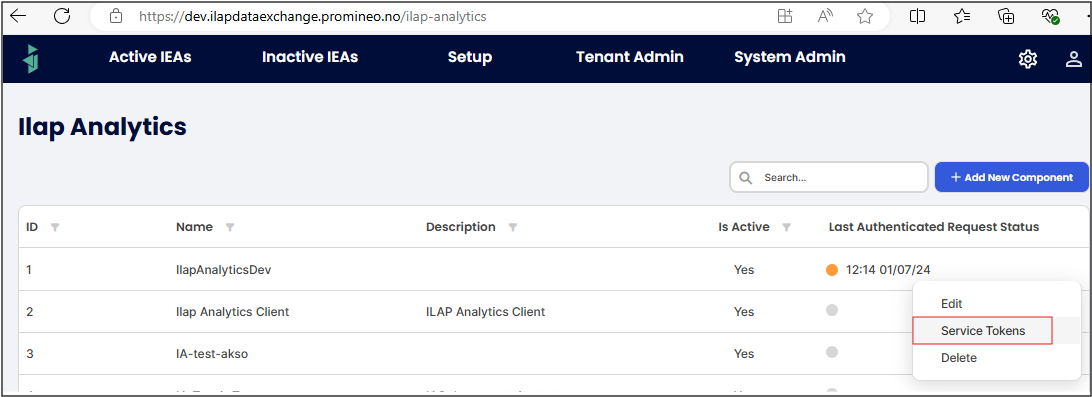Open the browser apps grid icon
This screenshot has width=1092, height=397.
pos(785,17)
